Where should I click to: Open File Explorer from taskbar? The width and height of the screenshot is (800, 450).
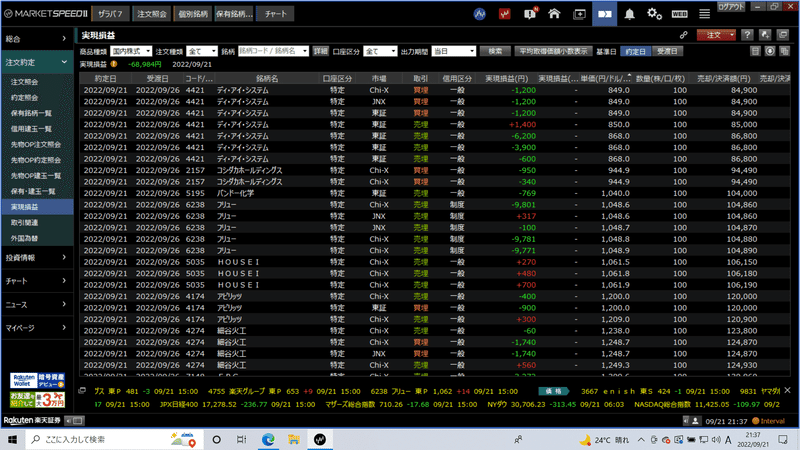pyautogui.click(x=294, y=439)
